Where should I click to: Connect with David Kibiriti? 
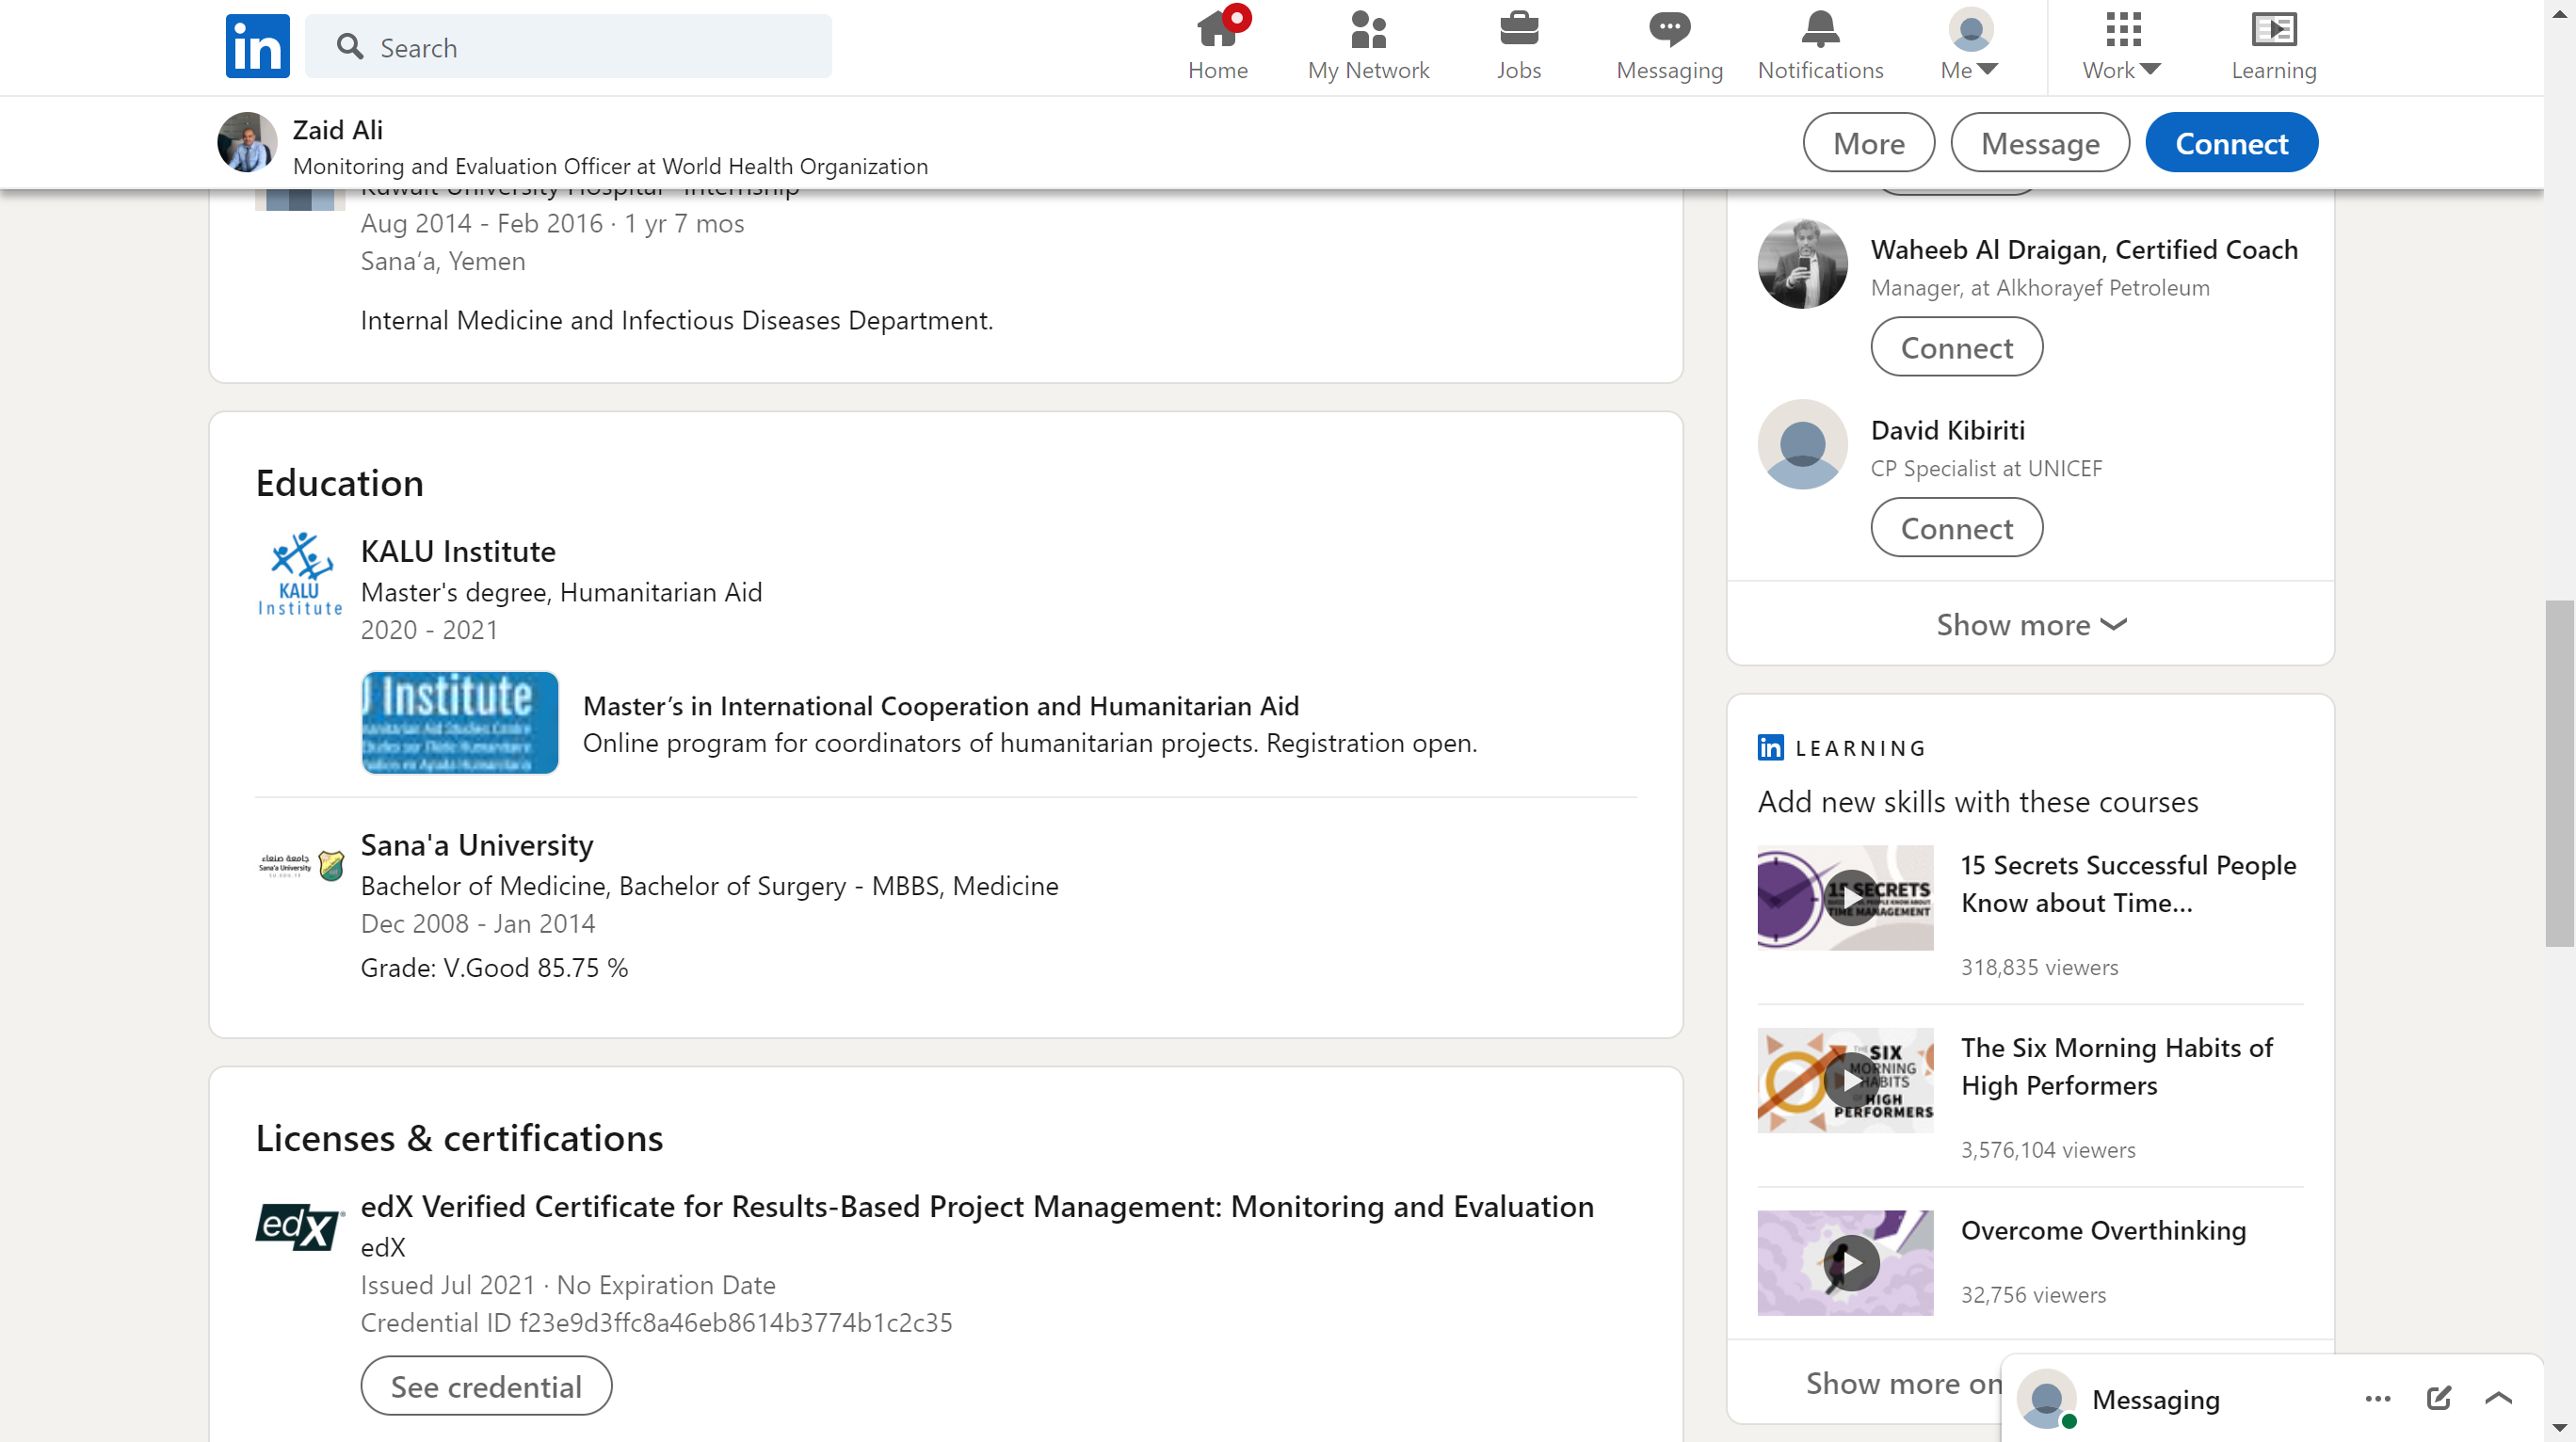point(1956,528)
